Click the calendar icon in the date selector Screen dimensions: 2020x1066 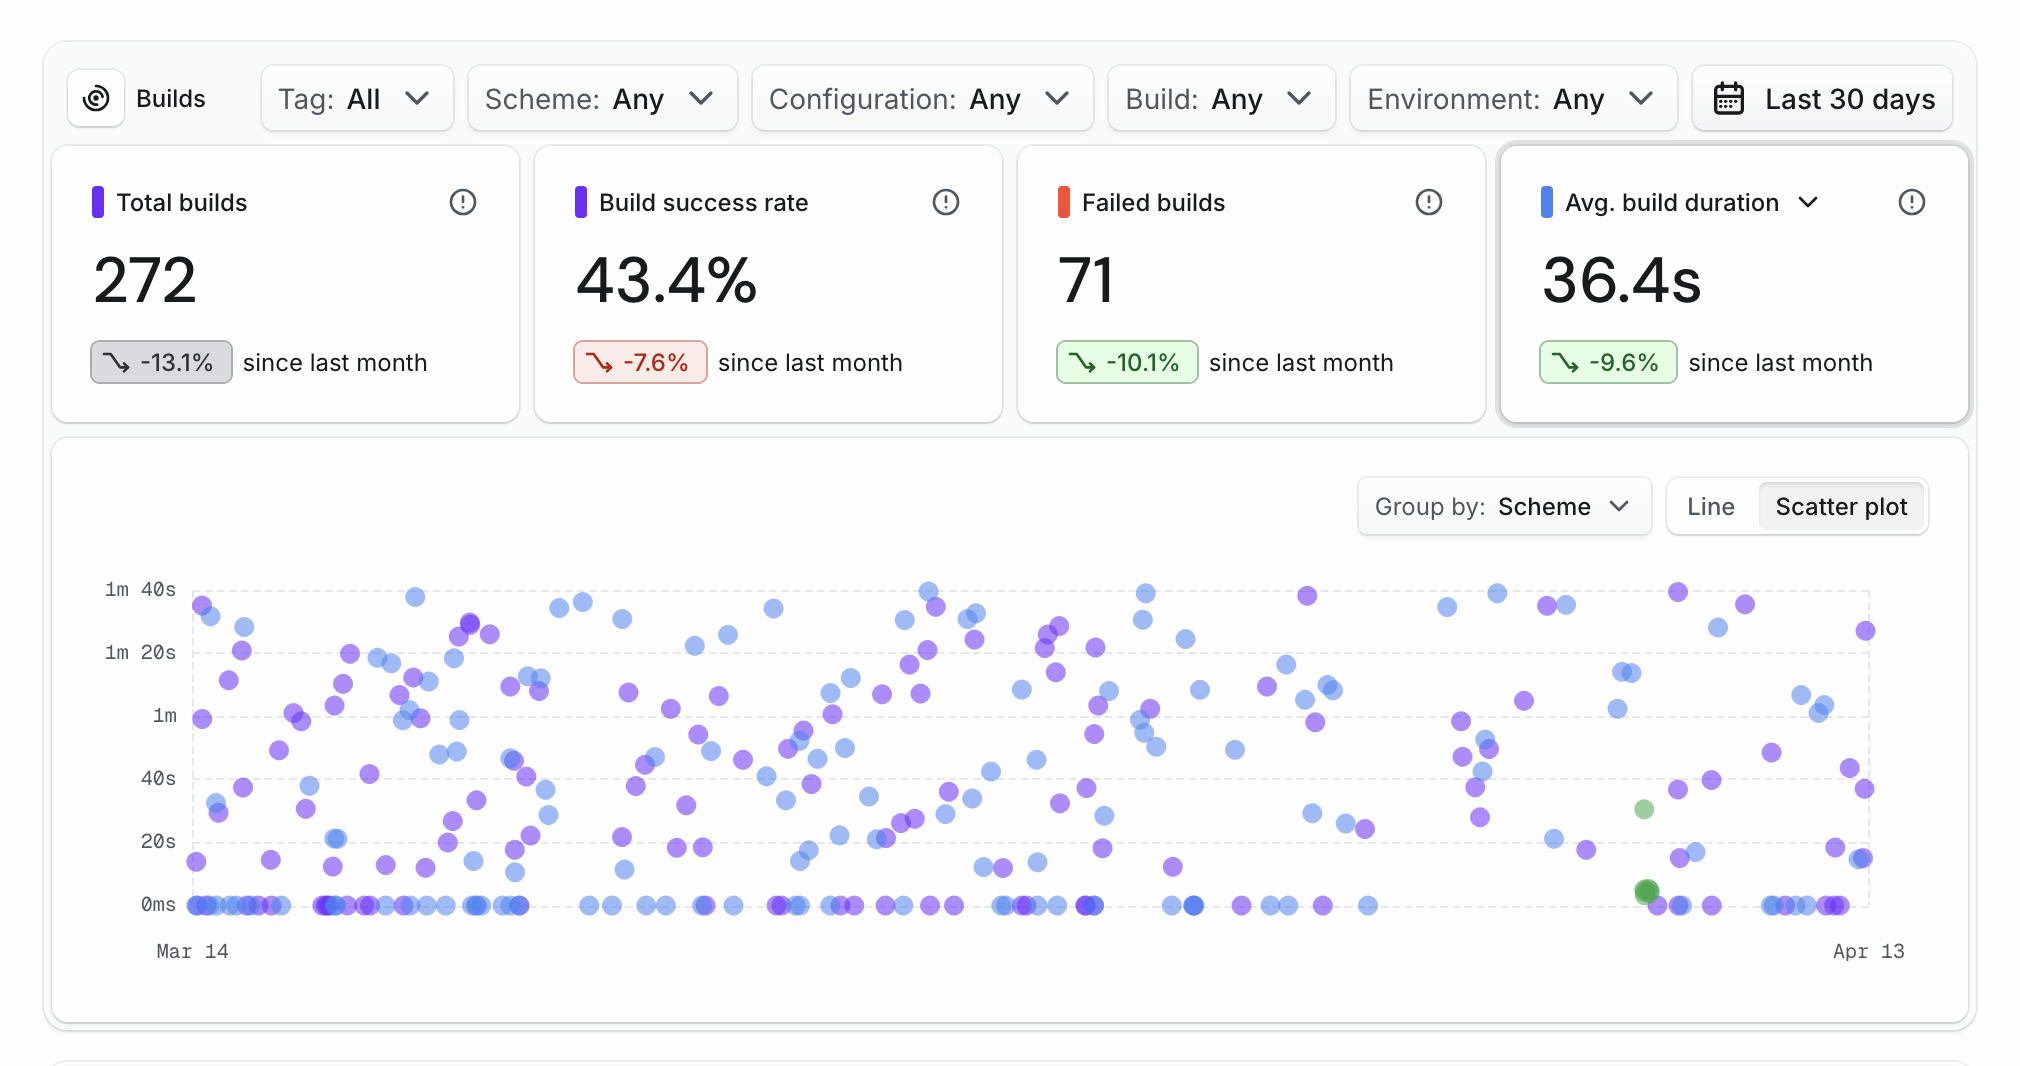1732,98
